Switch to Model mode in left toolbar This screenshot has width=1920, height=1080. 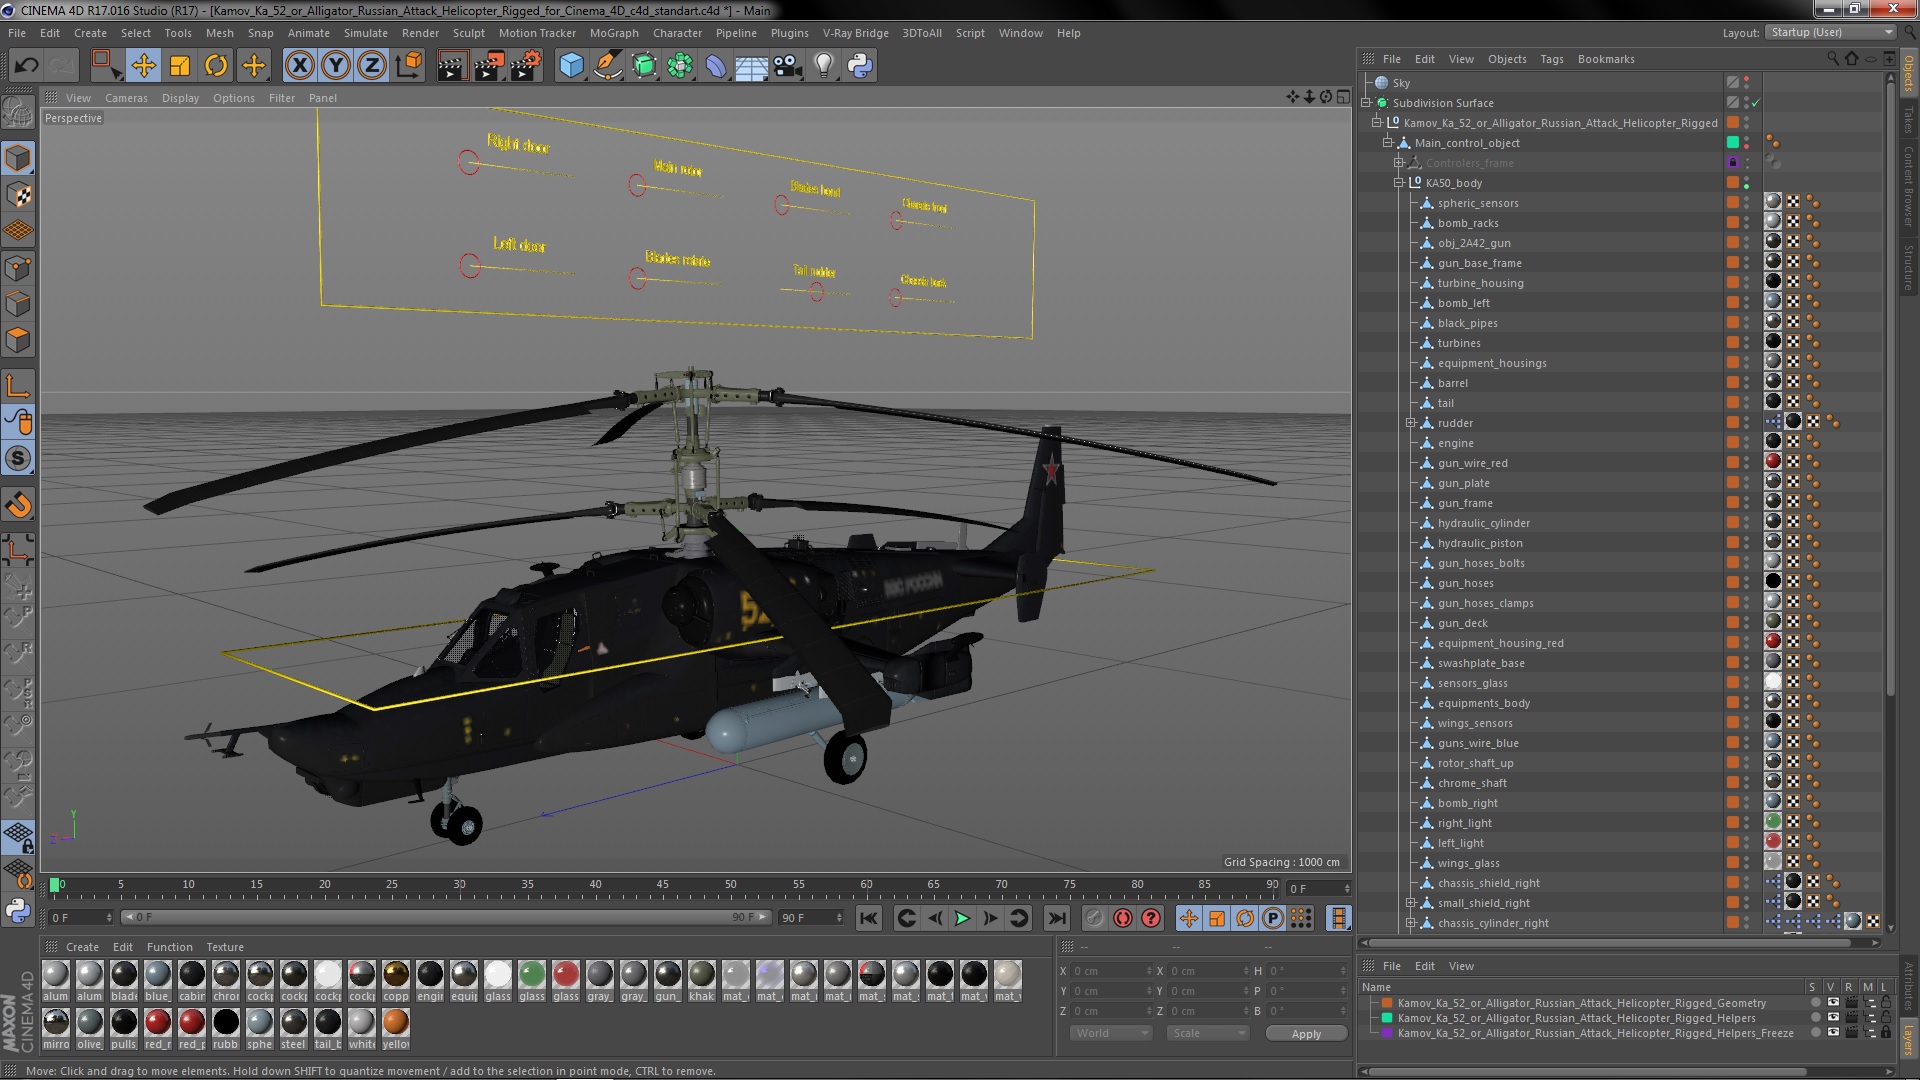pyautogui.click(x=18, y=159)
